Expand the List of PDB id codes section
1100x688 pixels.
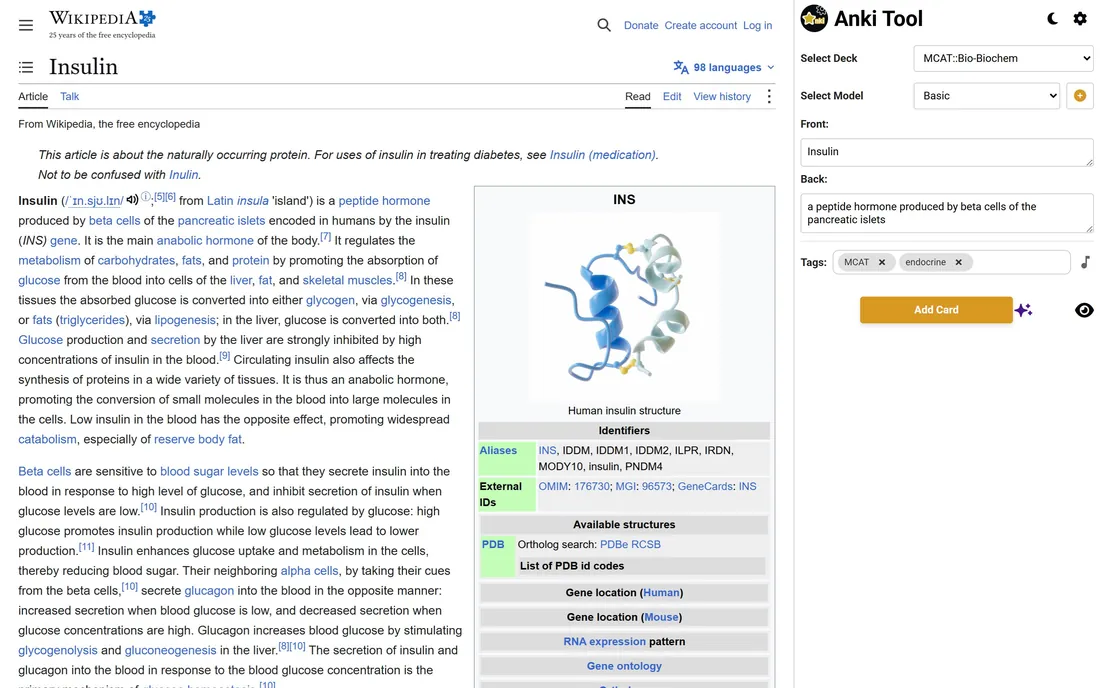640,566
